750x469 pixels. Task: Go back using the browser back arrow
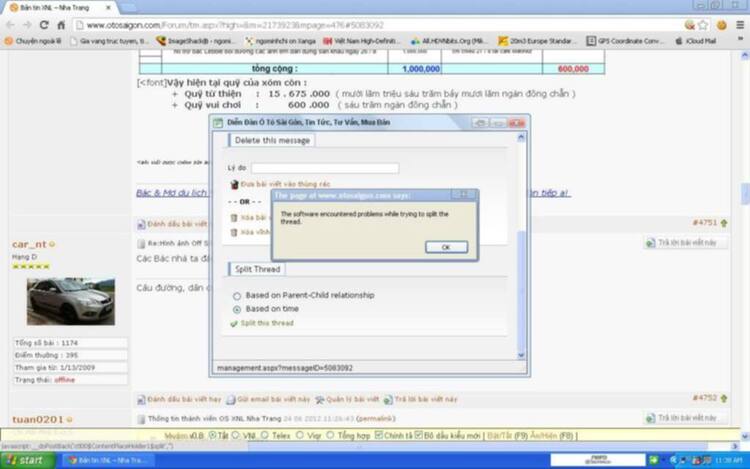click(11, 25)
